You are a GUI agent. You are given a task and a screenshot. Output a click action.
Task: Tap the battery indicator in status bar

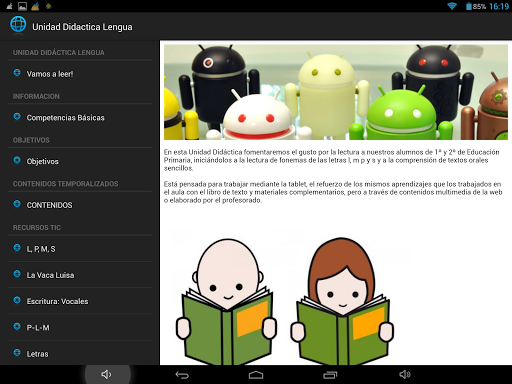[476, 6]
